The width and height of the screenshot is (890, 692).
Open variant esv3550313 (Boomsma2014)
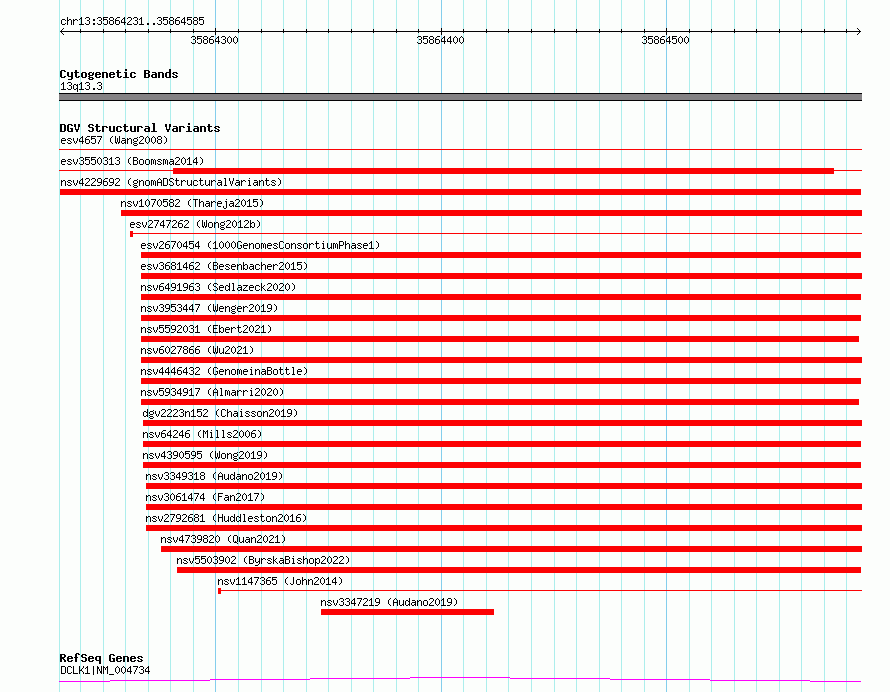[x=132, y=161]
